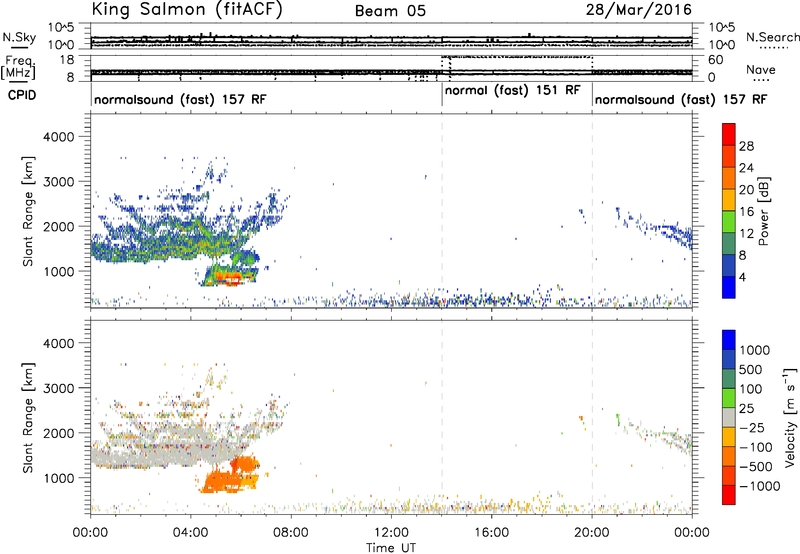Click 100 on the Velocity colorbar

tap(751, 389)
